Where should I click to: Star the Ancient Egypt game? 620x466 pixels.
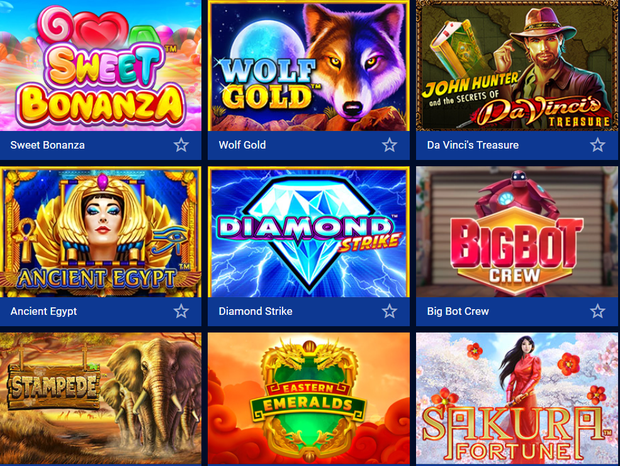181,311
